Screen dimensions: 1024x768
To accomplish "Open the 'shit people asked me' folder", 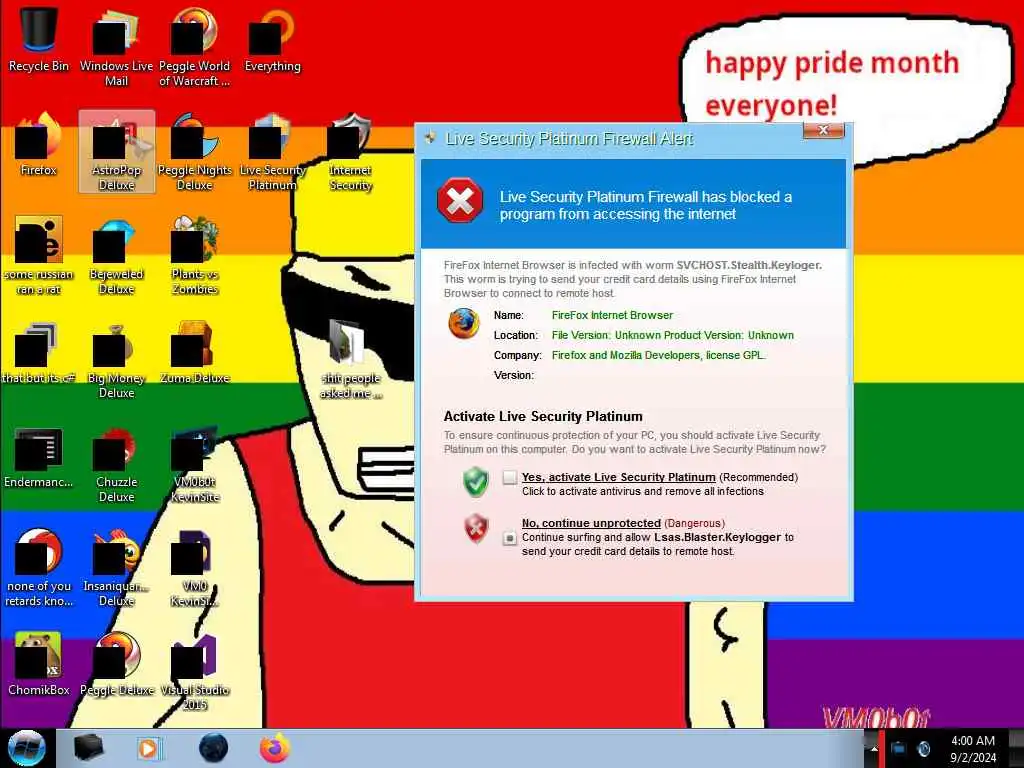I will pos(351,360).
